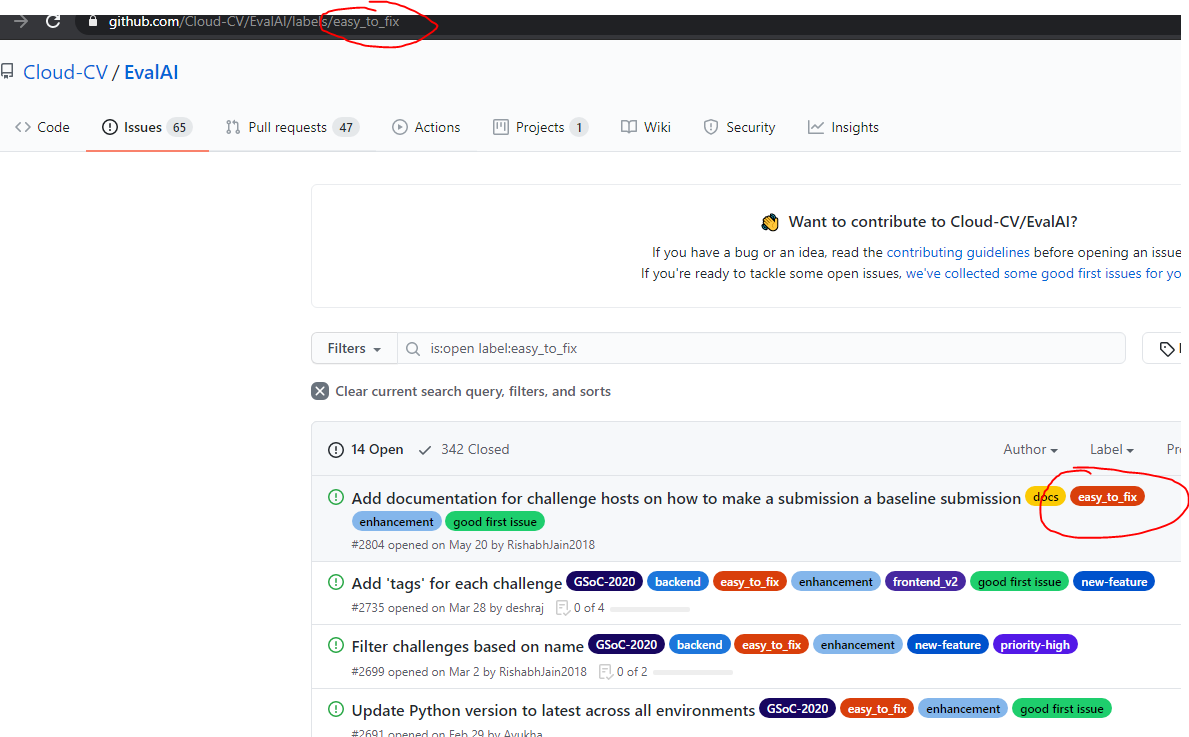The width and height of the screenshot is (1189, 737).
Task: Click the Issues counter badge showing 65
Action: point(179,127)
